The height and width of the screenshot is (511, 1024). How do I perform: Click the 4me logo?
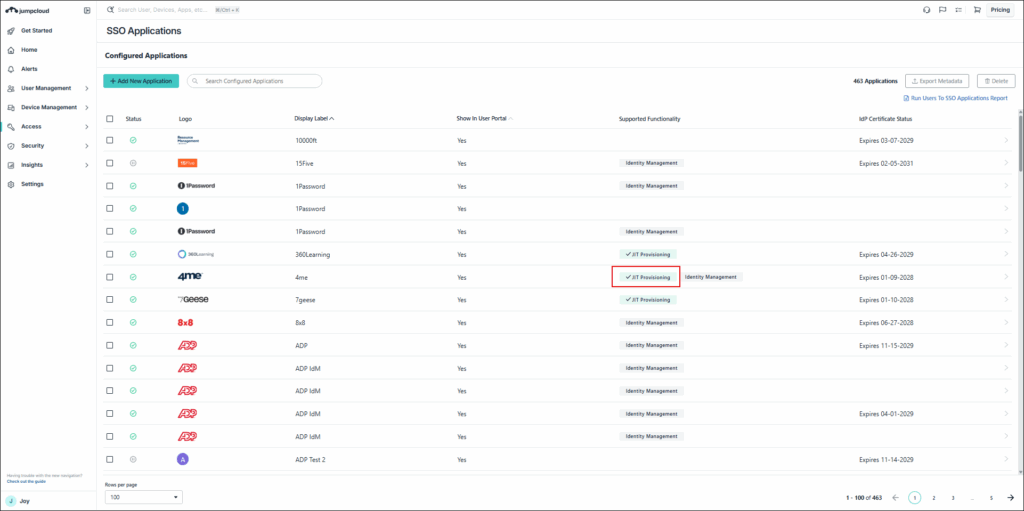(x=190, y=276)
